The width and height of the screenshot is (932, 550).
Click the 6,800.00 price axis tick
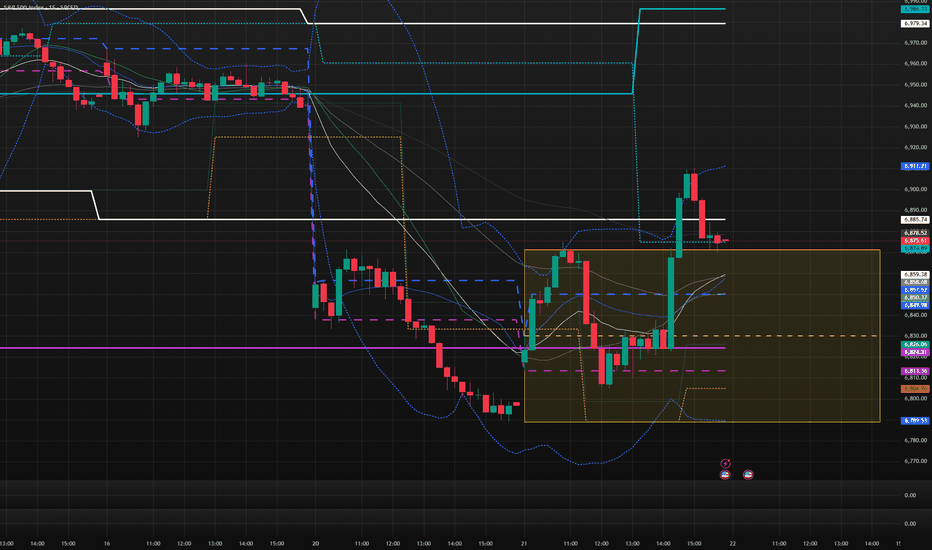click(x=915, y=398)
